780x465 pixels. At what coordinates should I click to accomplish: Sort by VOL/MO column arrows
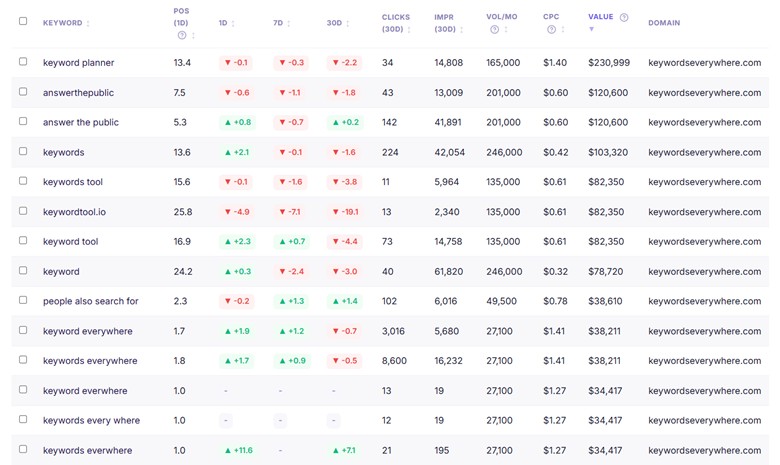click(505, 29)
